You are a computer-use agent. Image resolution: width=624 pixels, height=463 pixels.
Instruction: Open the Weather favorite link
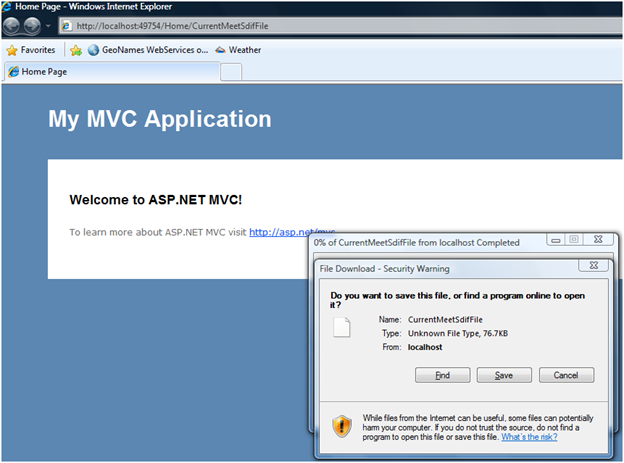tap(238, 49)
